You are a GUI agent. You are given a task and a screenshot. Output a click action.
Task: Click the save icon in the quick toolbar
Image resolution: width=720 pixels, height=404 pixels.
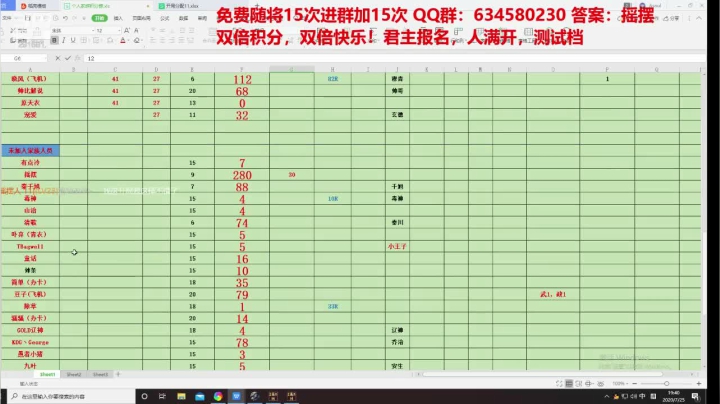28,18
